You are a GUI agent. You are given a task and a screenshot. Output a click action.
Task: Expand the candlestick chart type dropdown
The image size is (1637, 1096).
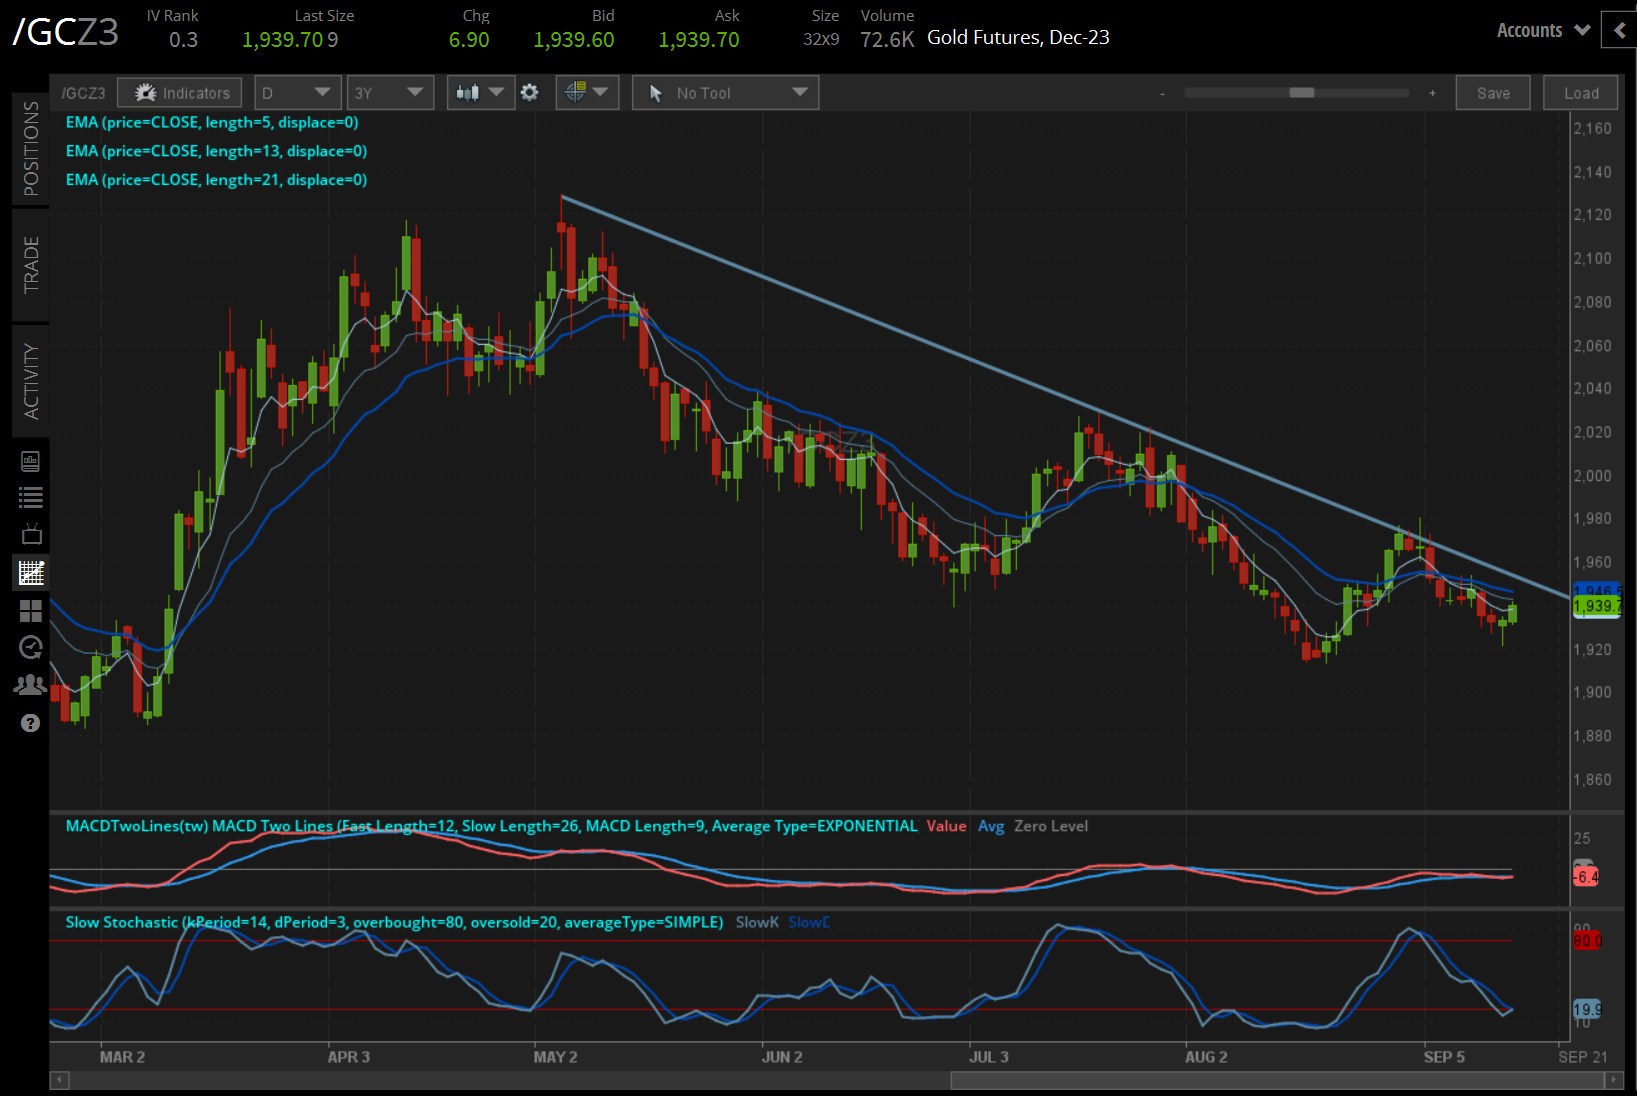coord(480,93)
